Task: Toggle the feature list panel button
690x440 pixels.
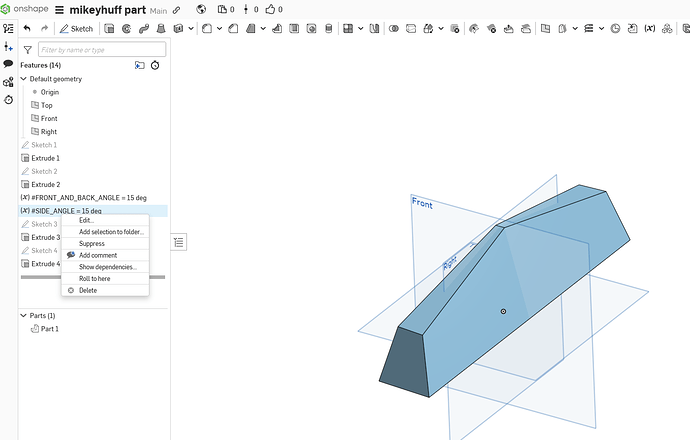Action: [x=179, y=242]
